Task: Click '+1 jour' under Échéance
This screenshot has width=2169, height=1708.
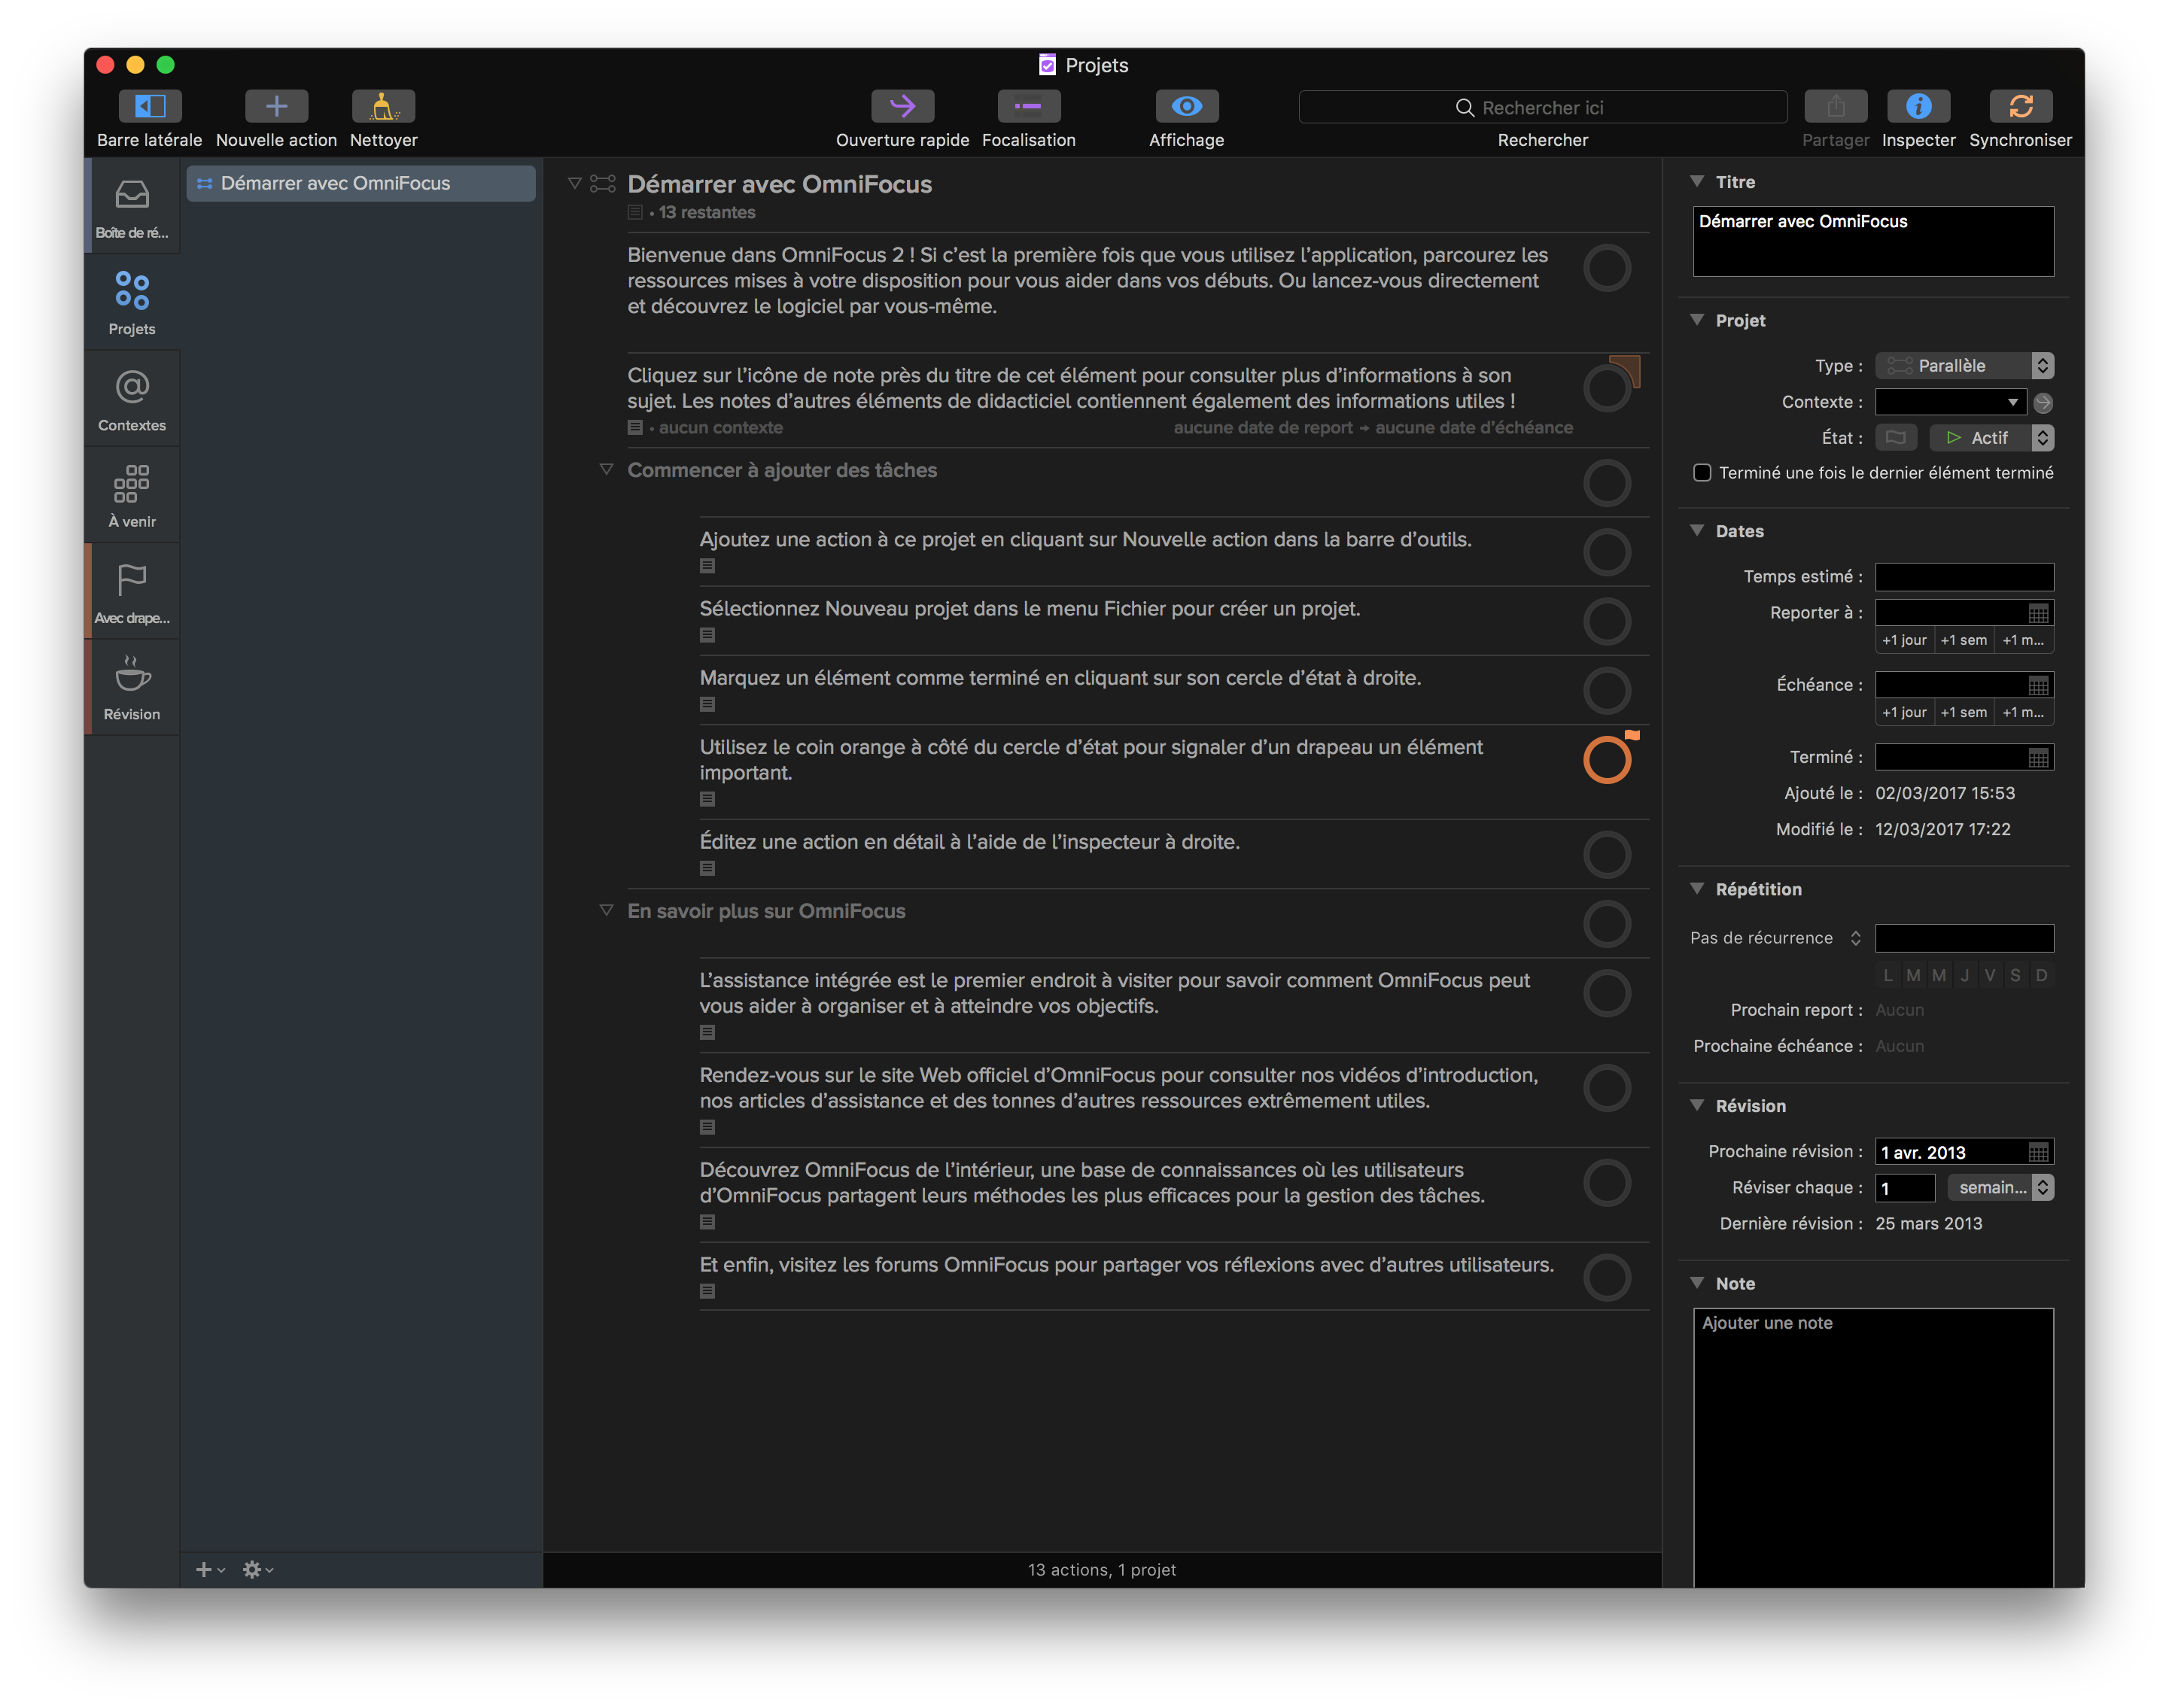Action: (x=1904, y=712)
